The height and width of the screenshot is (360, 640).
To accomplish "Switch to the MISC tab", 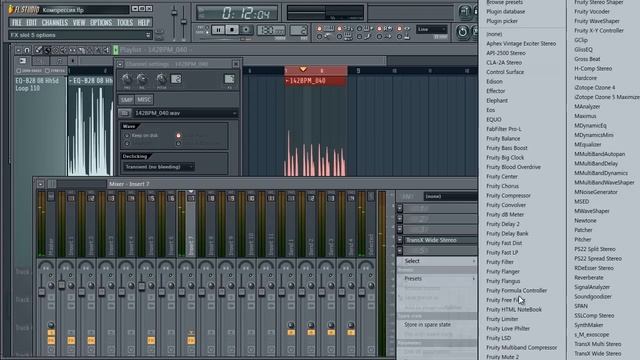I will pyautogui.click(x=144, y=100).
